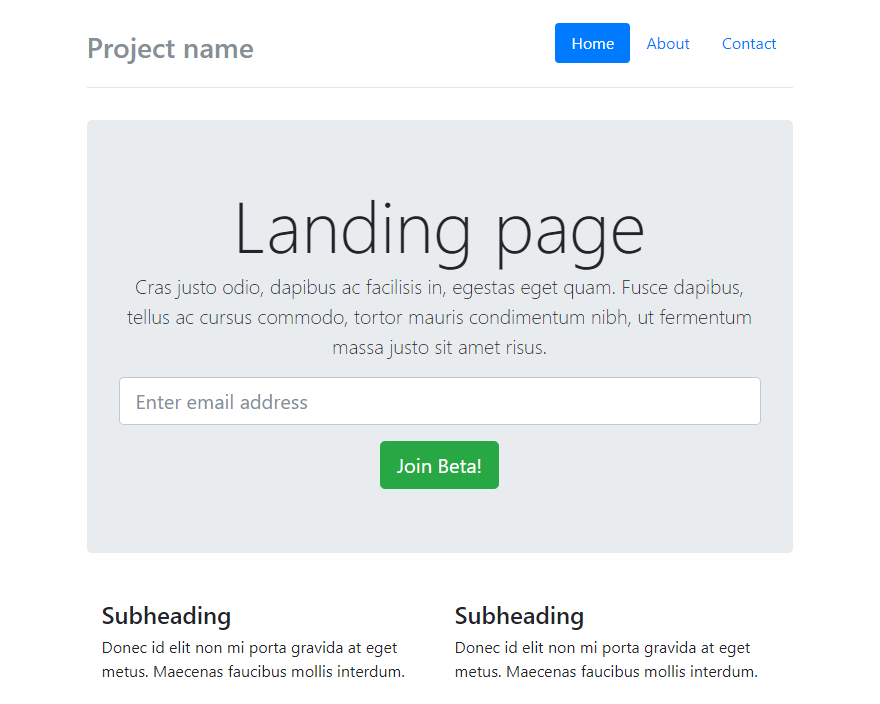Click the right column Donec id elit paragraph
880x704 pixels.
(606, 660)
